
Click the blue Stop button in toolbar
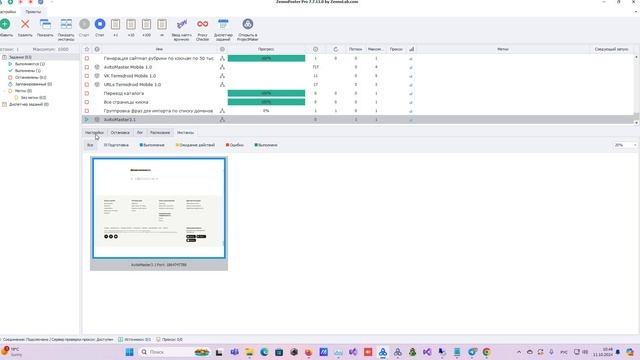tap(100, 24)
